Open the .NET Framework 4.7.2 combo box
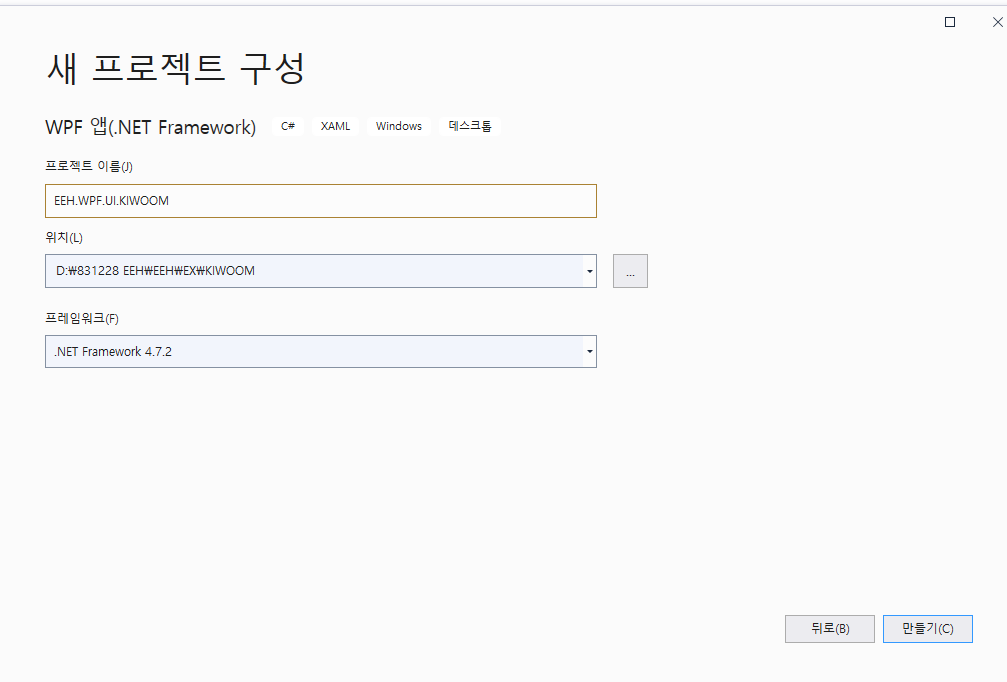Viewport: 1007px width, 682px height. [320, 351]
